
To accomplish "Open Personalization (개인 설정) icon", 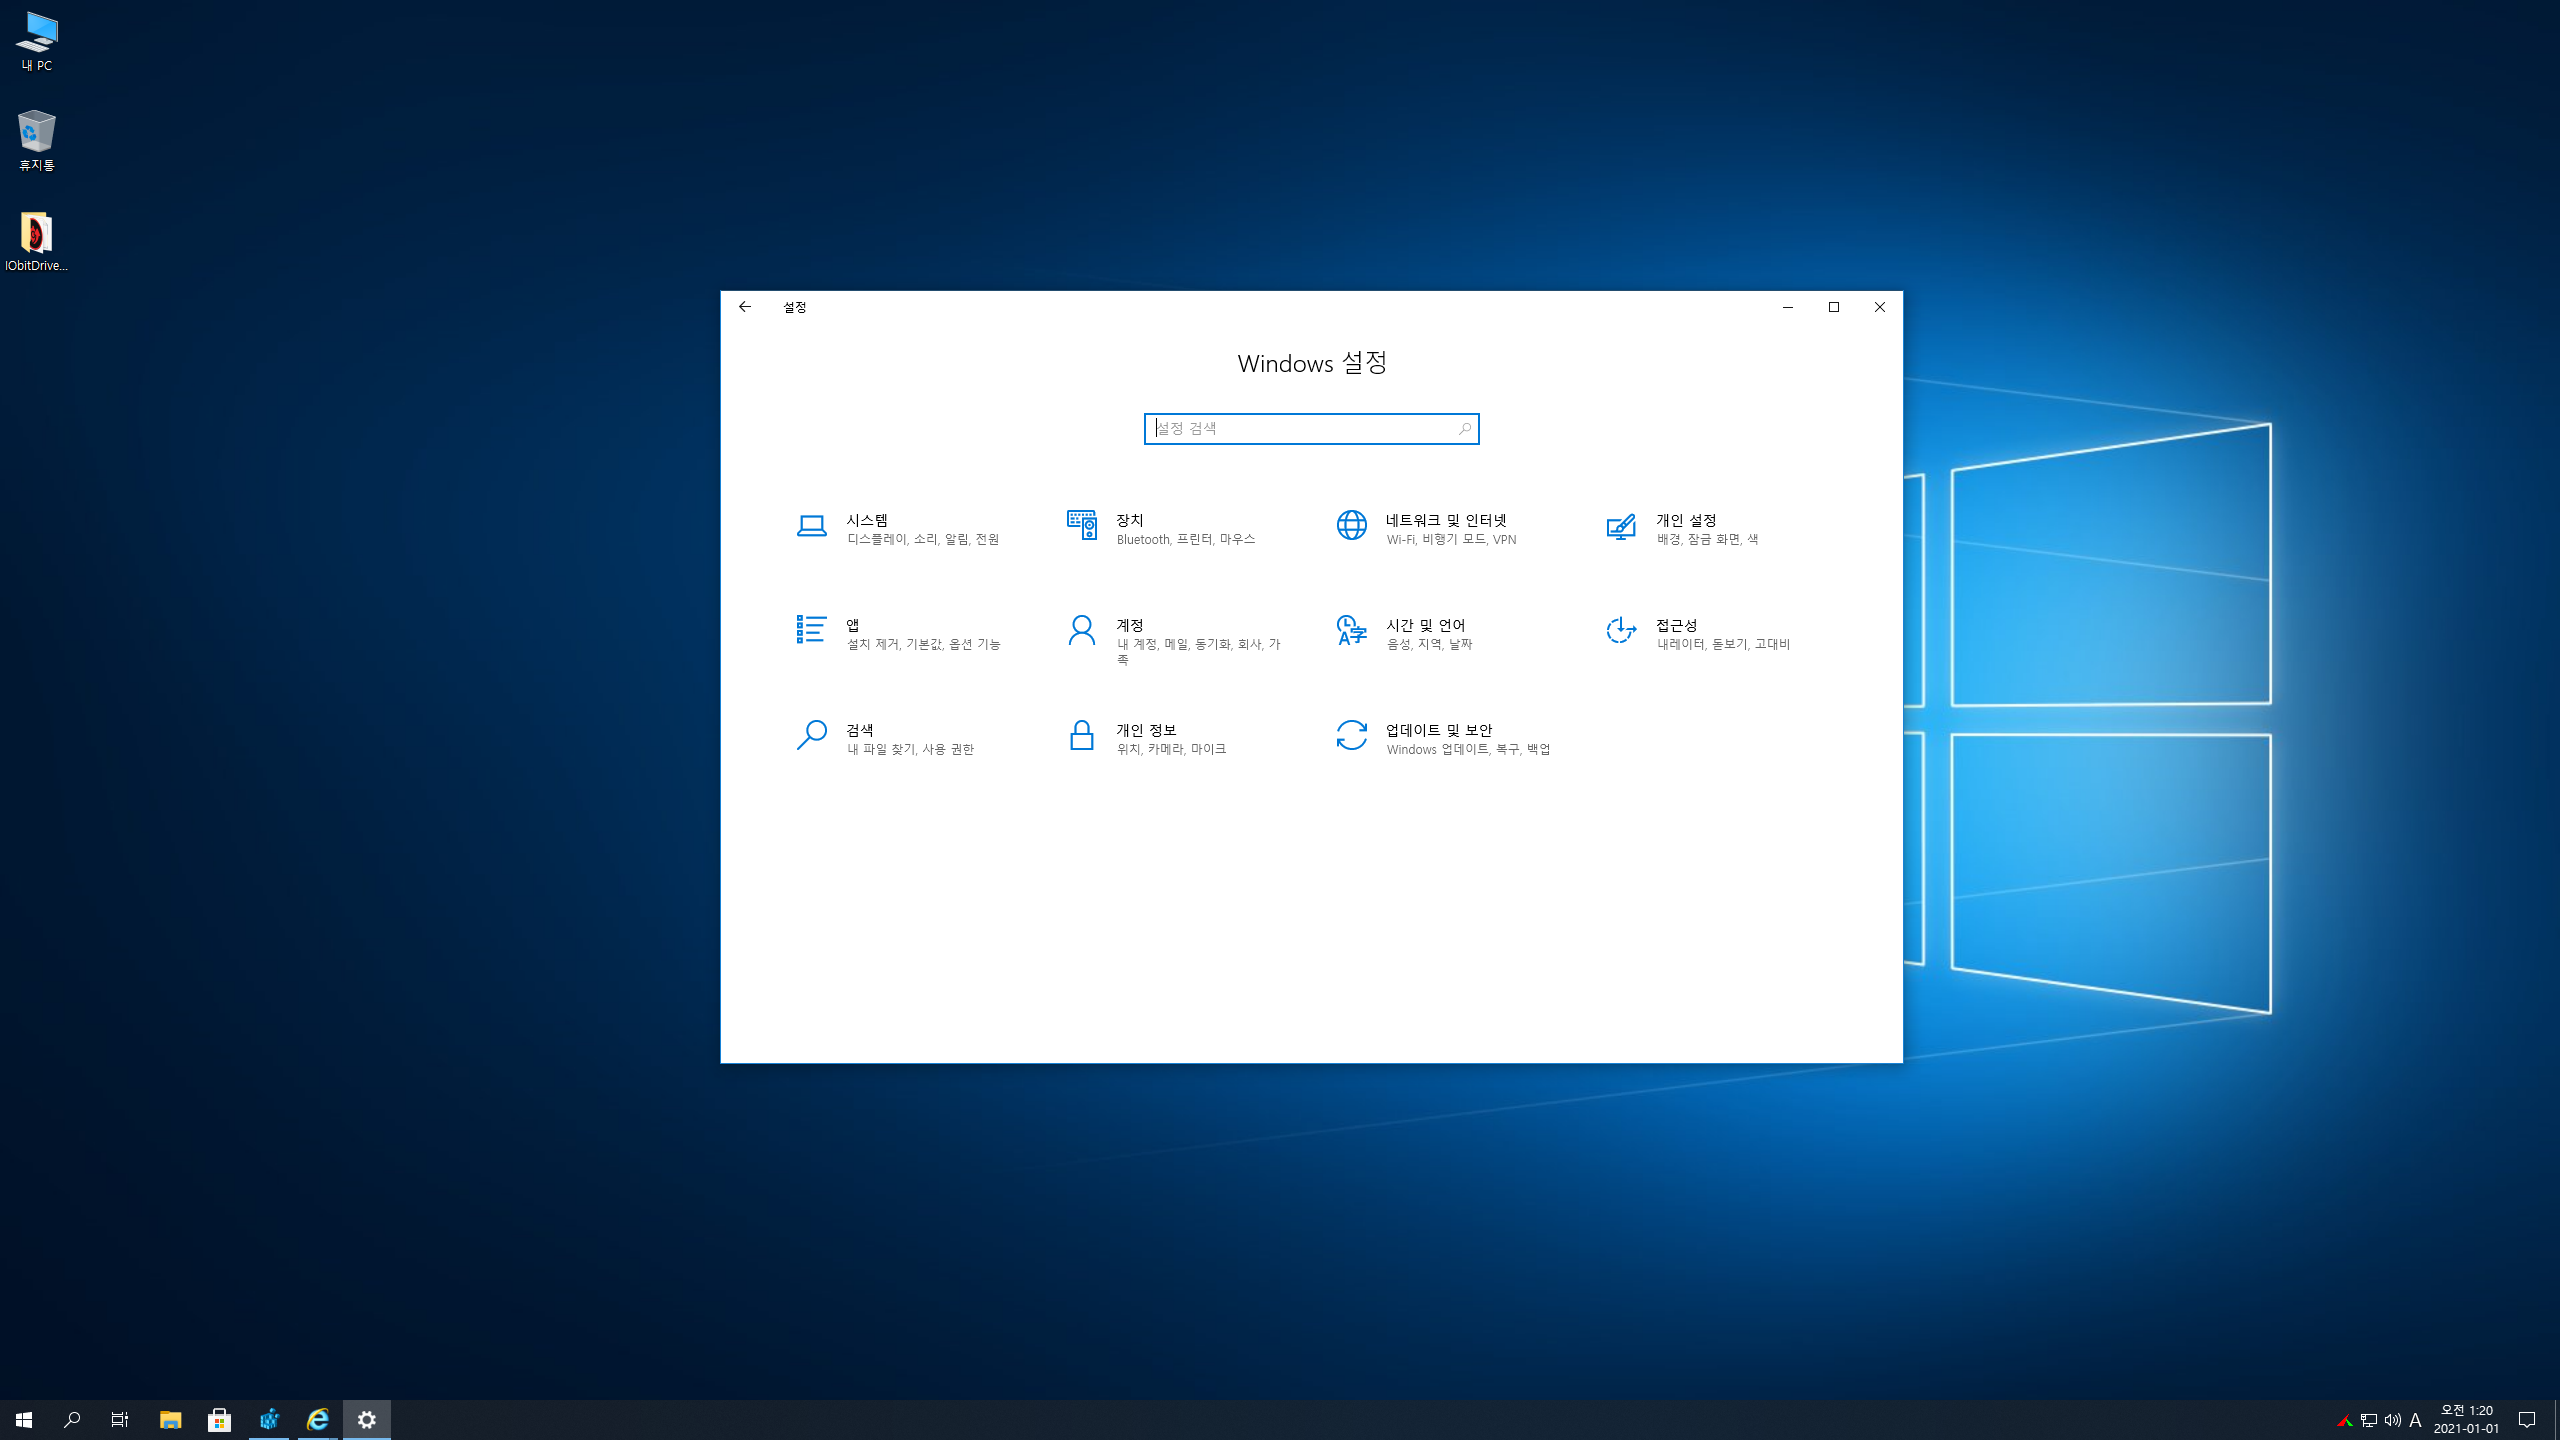I will 1621,526.
